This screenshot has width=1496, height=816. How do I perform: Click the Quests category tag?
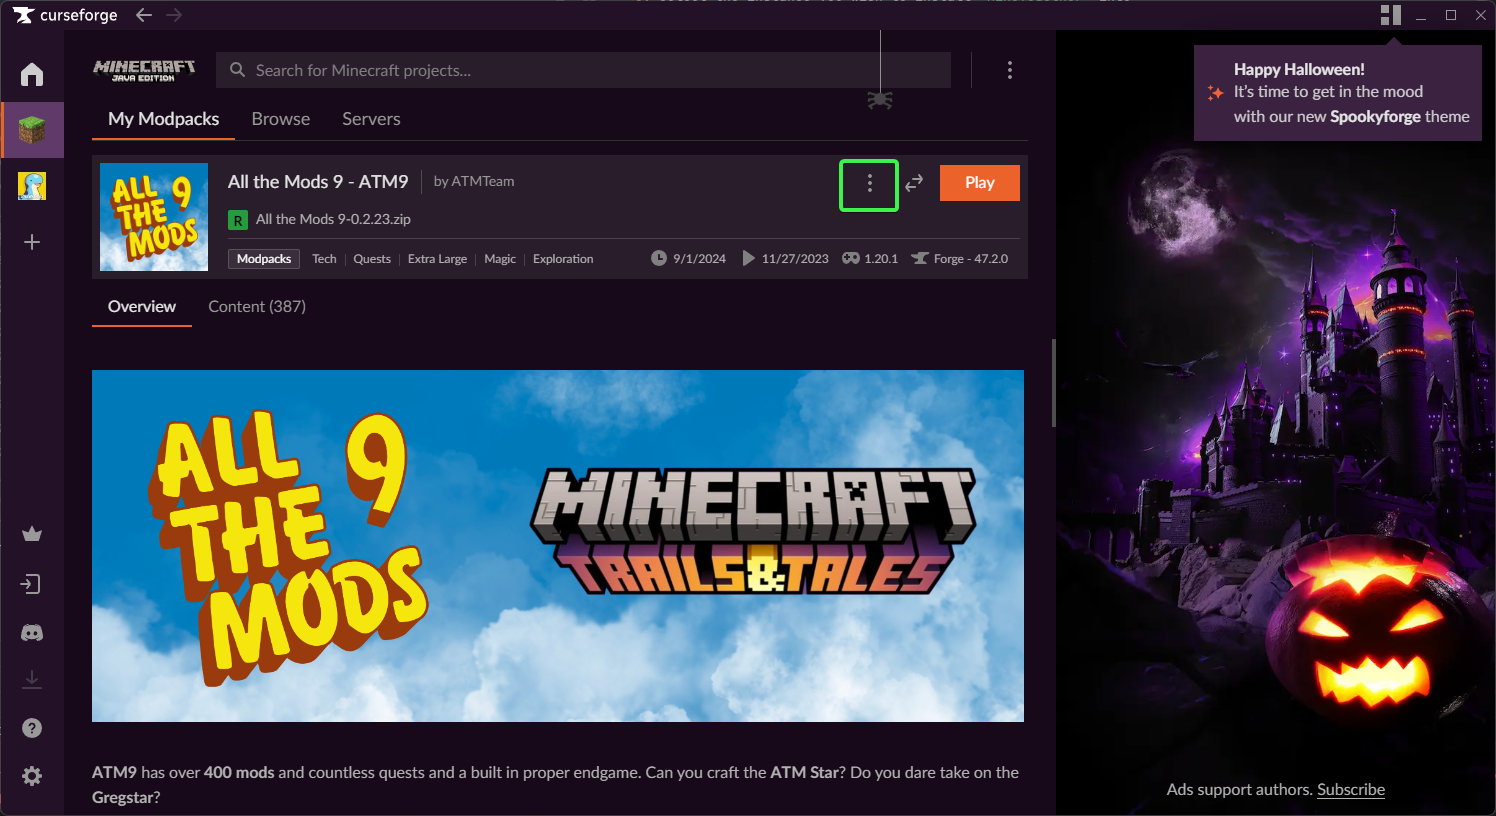(372, 259)
